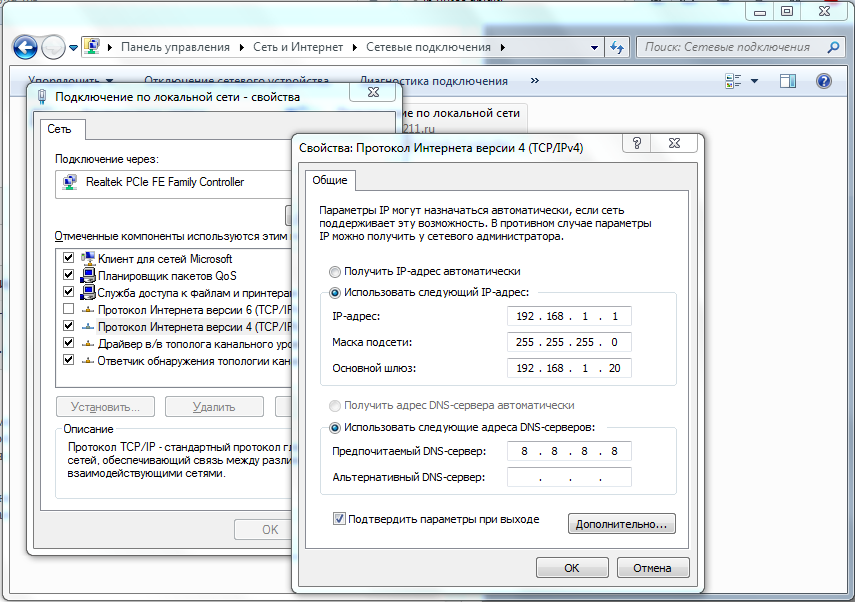The height and width of the screenshot is (602, 855).
Task: Select Панель управления in the breadcrumb
Action: click(175, 47)
